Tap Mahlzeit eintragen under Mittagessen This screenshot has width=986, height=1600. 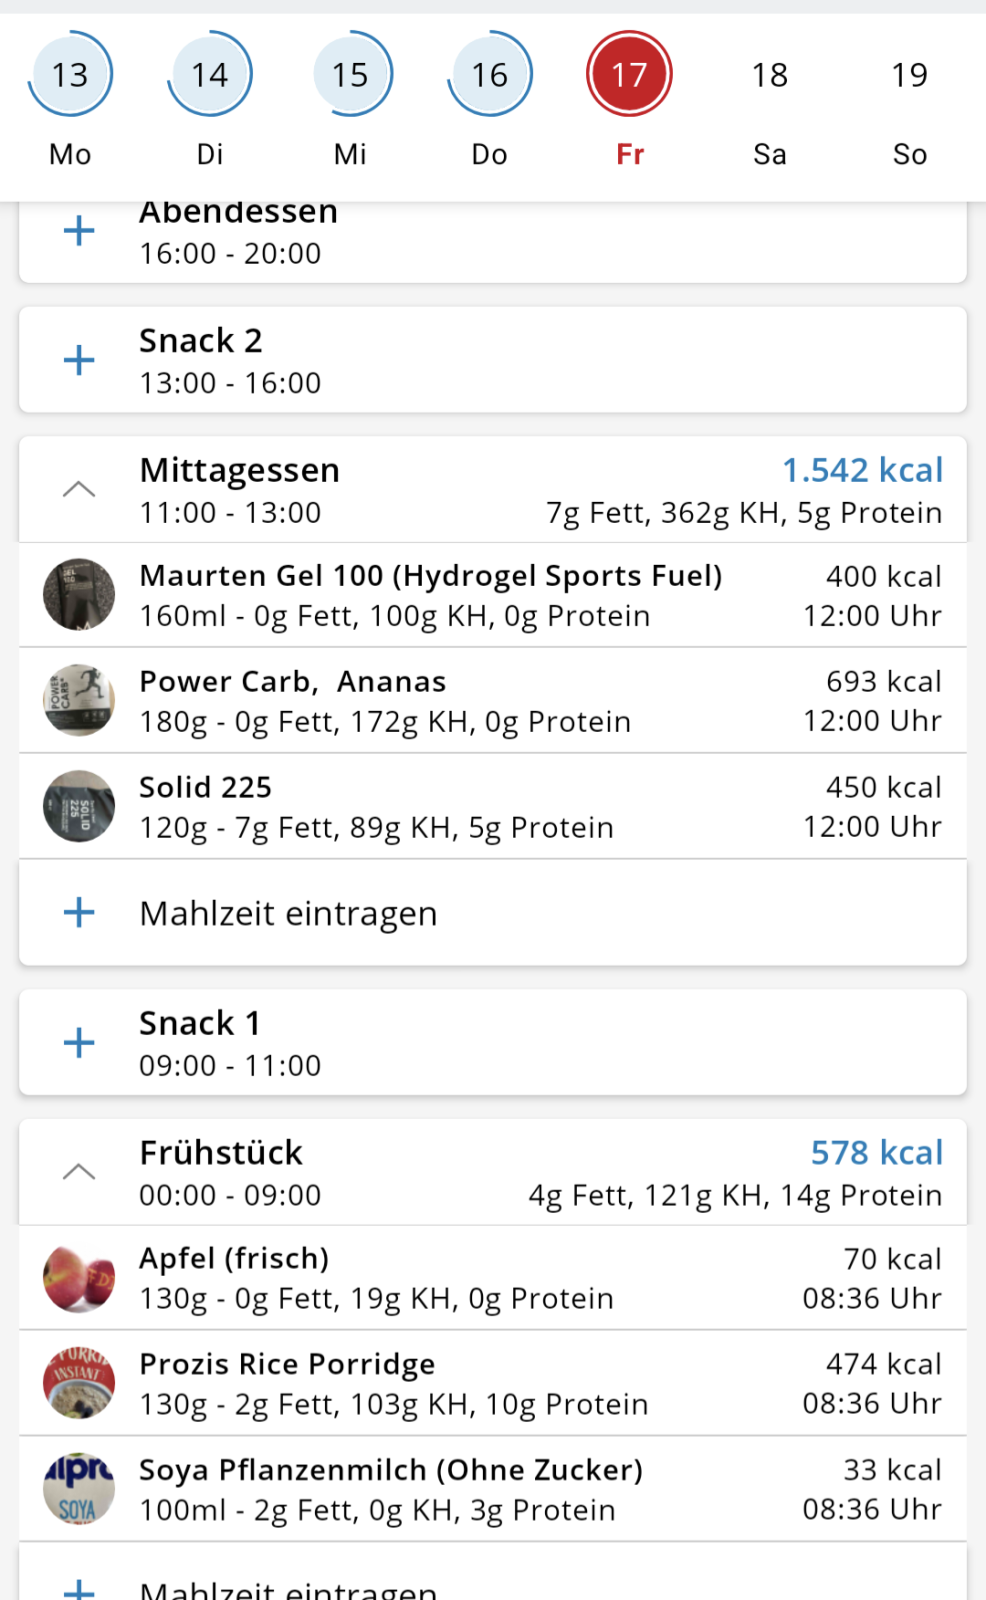tap(288, 913)
